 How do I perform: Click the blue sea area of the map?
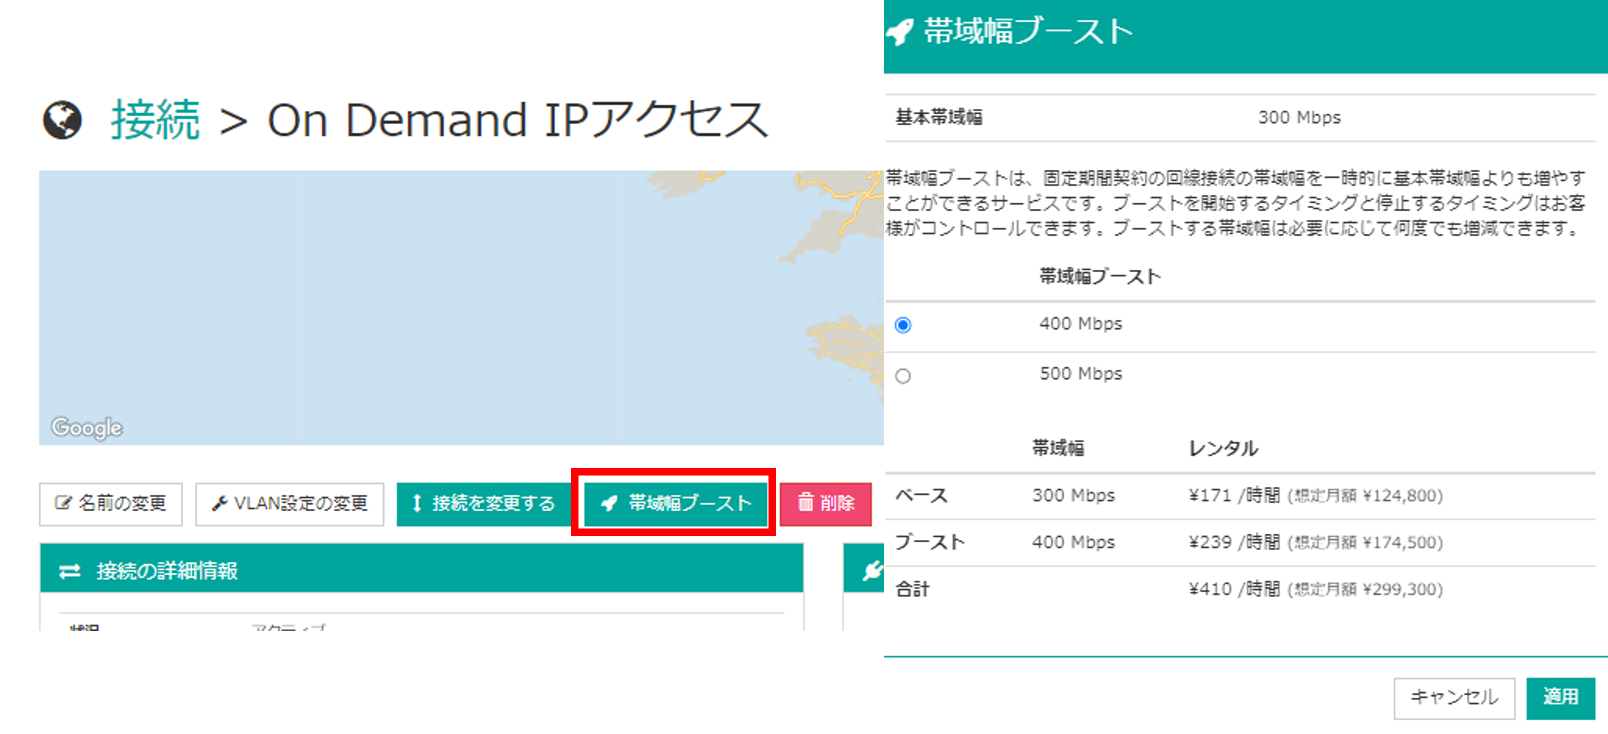tap(400, 300)
